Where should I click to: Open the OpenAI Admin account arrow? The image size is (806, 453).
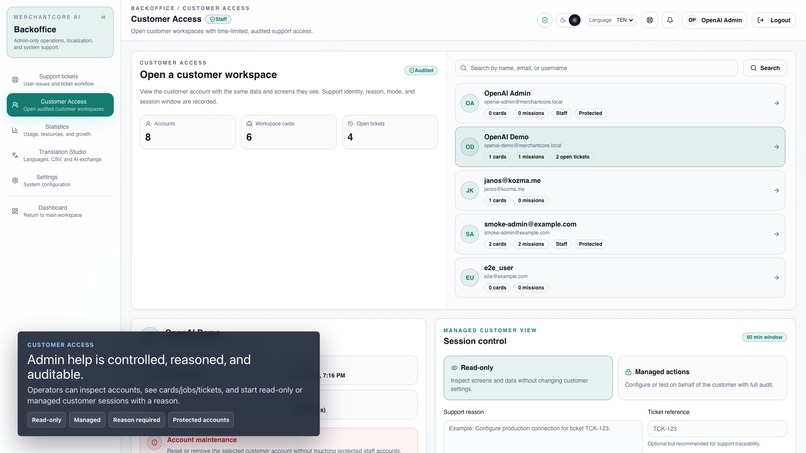tap(776, 103)
